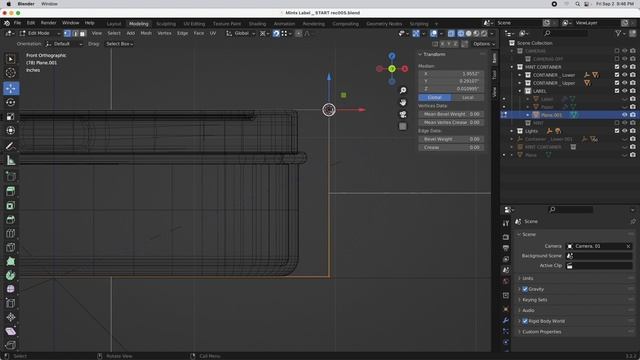Open the Render menu
Image resolution: width=640 pixels, height=360 pixels.
(49, 23)
